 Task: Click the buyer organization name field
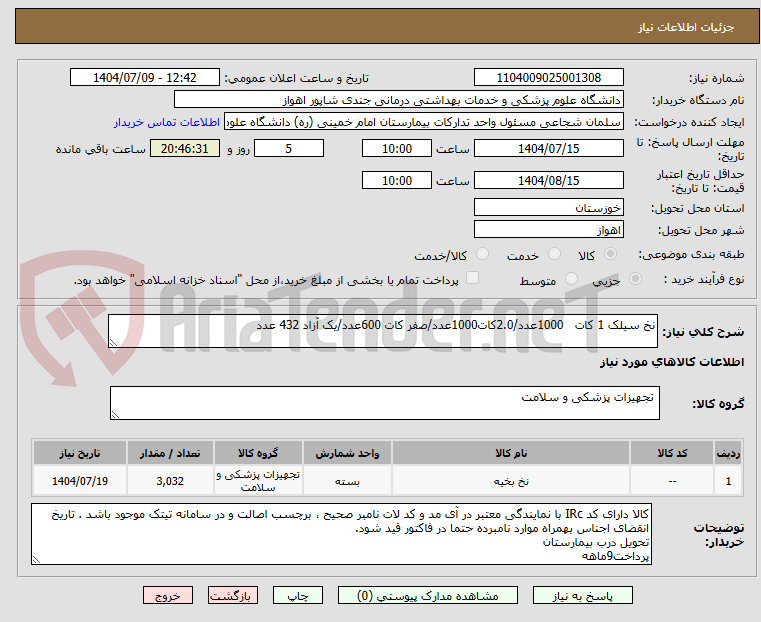tap(398, 100)
